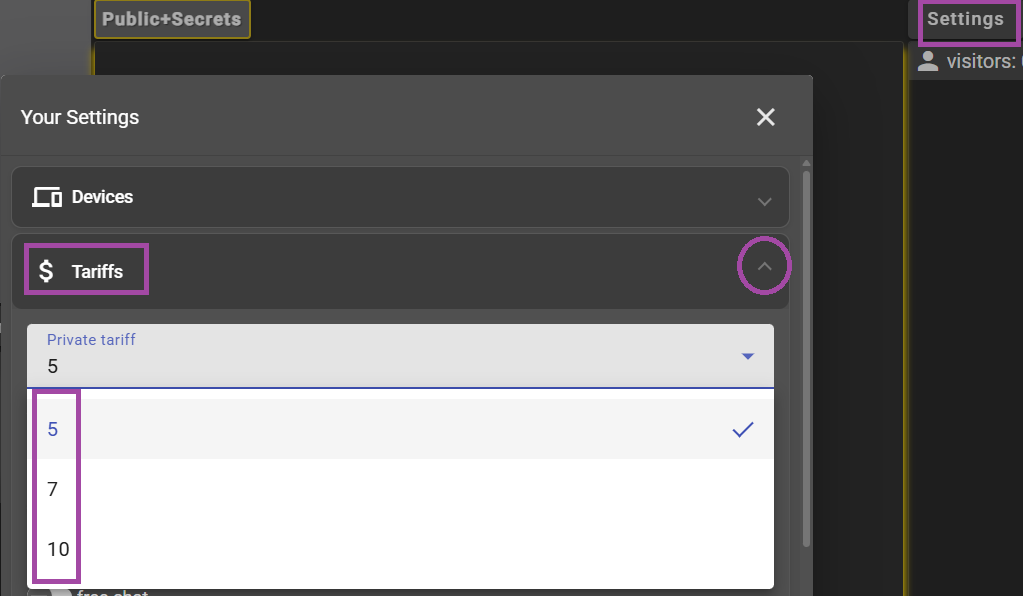Click the Private tariff field
1023x596 pixels.
pos(401,356)
